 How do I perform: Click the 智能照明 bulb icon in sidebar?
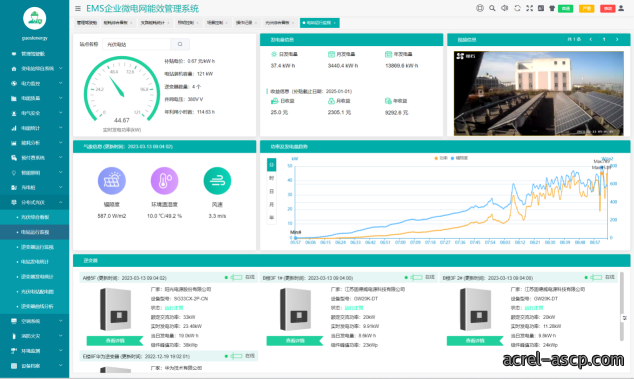click(14, 173)
